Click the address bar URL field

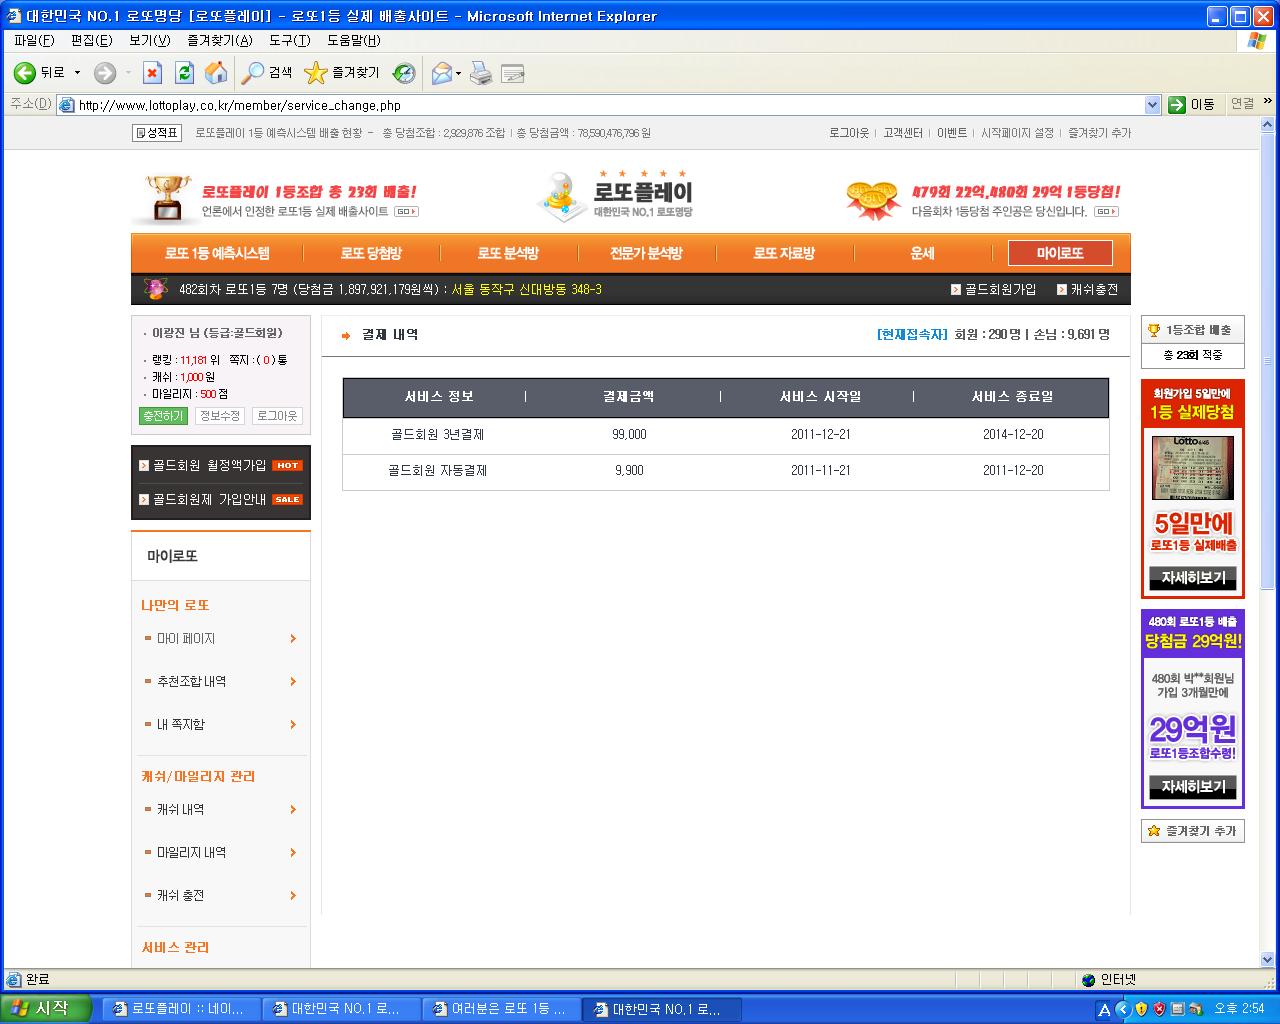(600, 105)
